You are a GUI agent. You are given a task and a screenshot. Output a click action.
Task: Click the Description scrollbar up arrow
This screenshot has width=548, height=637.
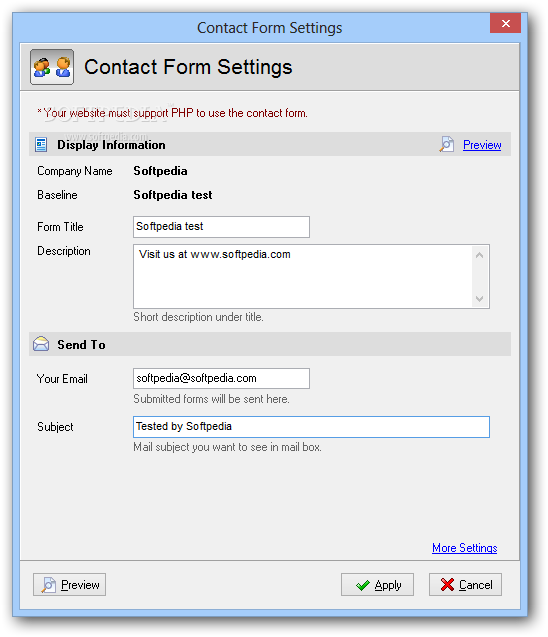click(x=479, y=255)
